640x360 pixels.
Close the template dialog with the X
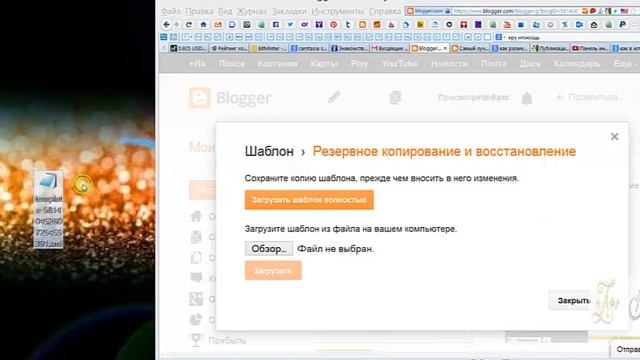pos(615,137)
